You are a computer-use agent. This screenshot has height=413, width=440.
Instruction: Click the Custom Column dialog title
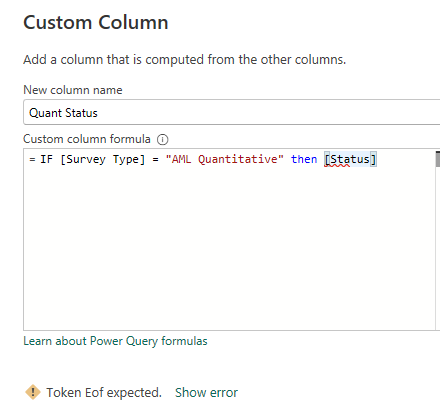pos(96,23)
